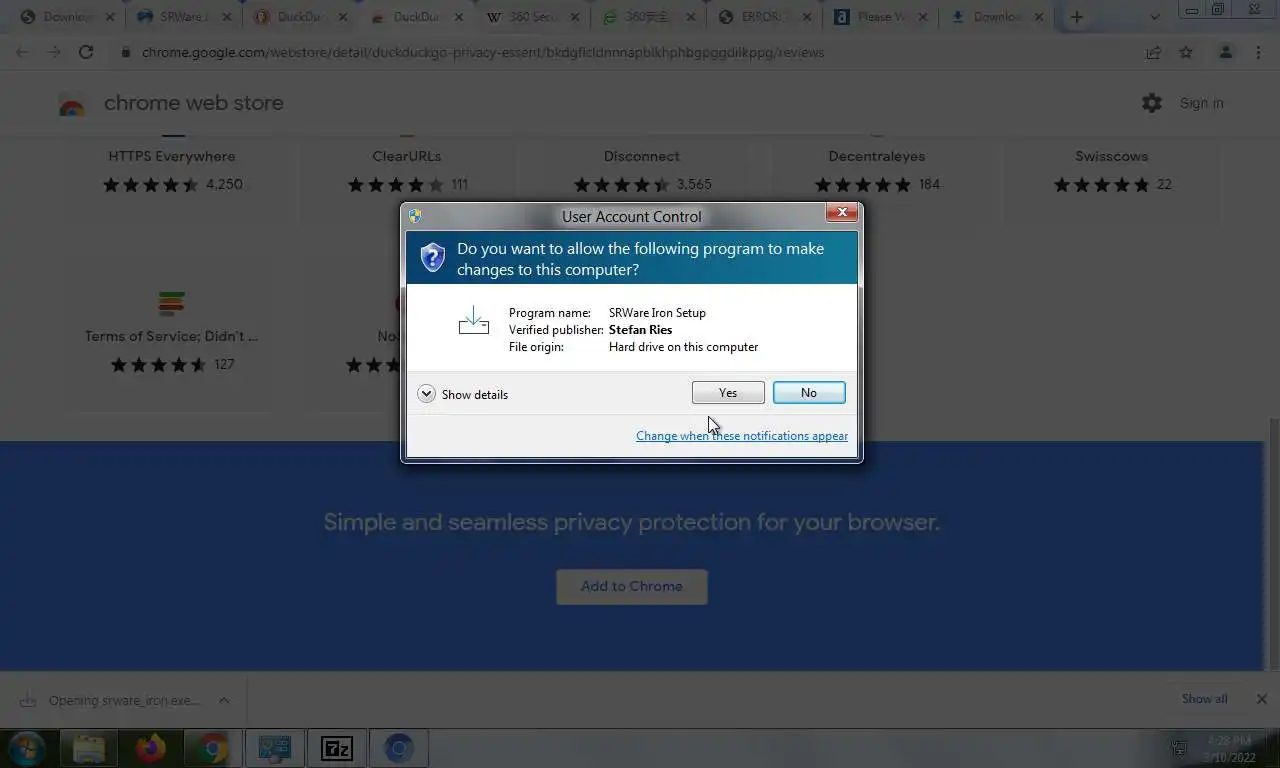
Task: Click HTTPS Everywhere rating count 4,250
Action: [x=224, y=184]
